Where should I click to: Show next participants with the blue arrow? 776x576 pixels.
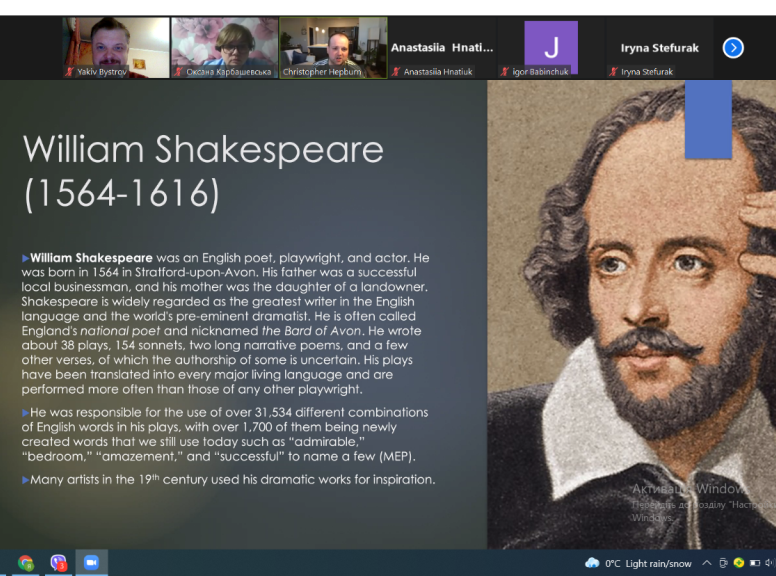733,48
